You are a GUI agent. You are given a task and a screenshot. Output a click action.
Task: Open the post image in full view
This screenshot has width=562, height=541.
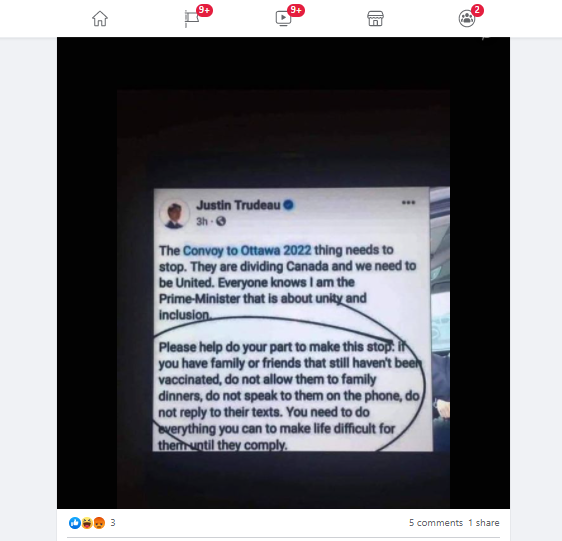[283, 273]
